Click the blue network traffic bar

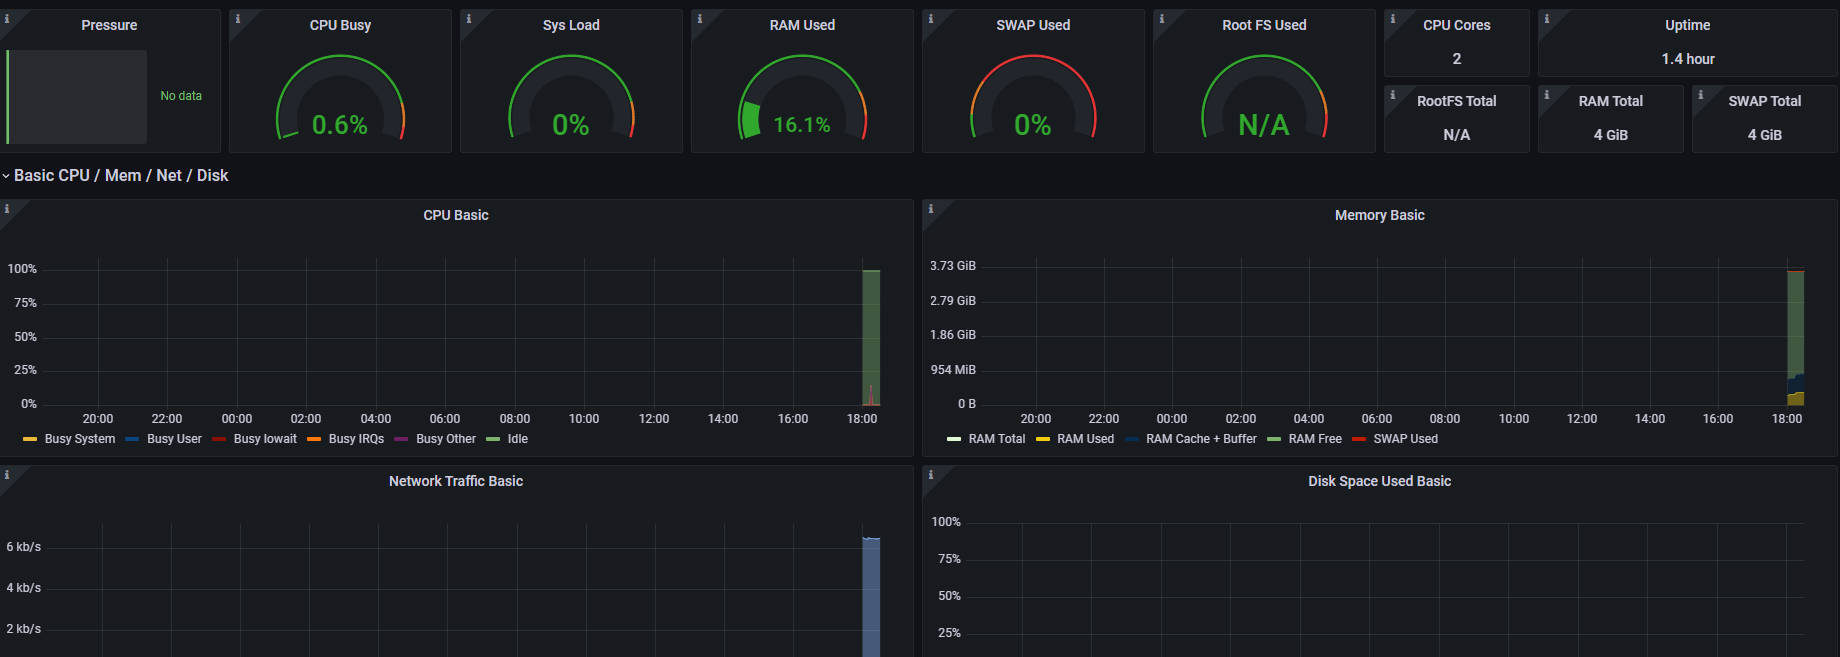(x=871, y=597)
